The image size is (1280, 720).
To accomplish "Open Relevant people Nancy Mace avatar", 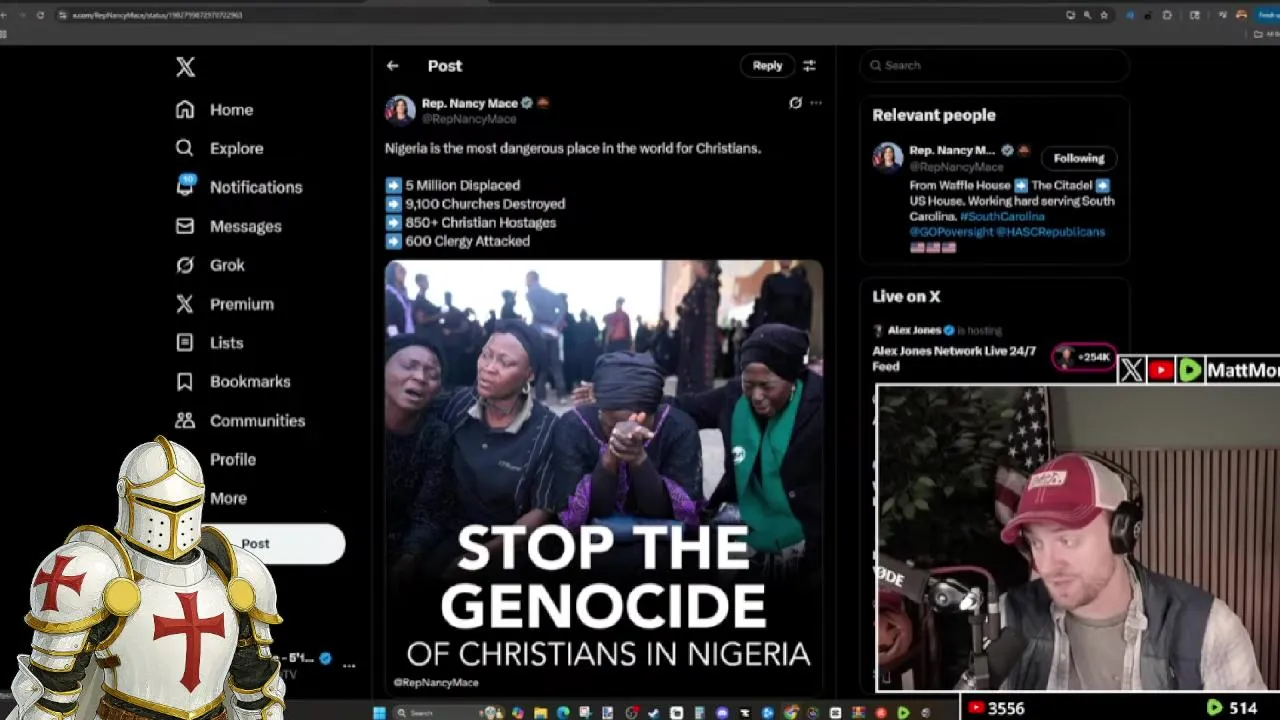I will [x=888, y=158].
